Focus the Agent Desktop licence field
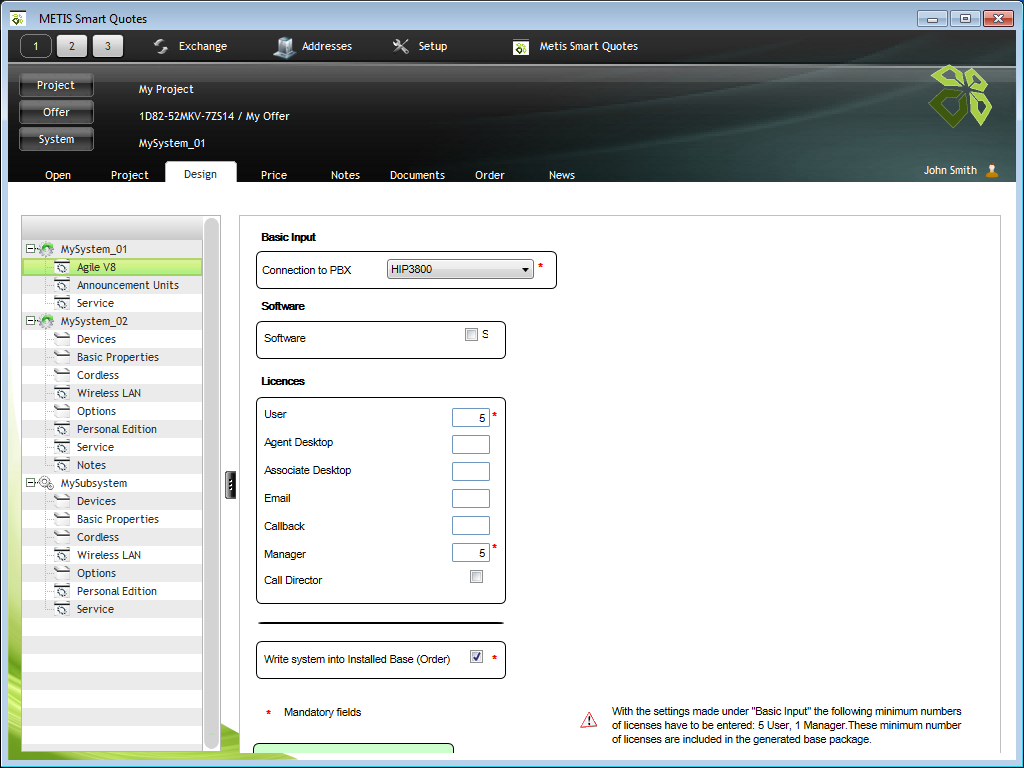Viewport: 1024px width, 768px height. click(x=471, y=444)
